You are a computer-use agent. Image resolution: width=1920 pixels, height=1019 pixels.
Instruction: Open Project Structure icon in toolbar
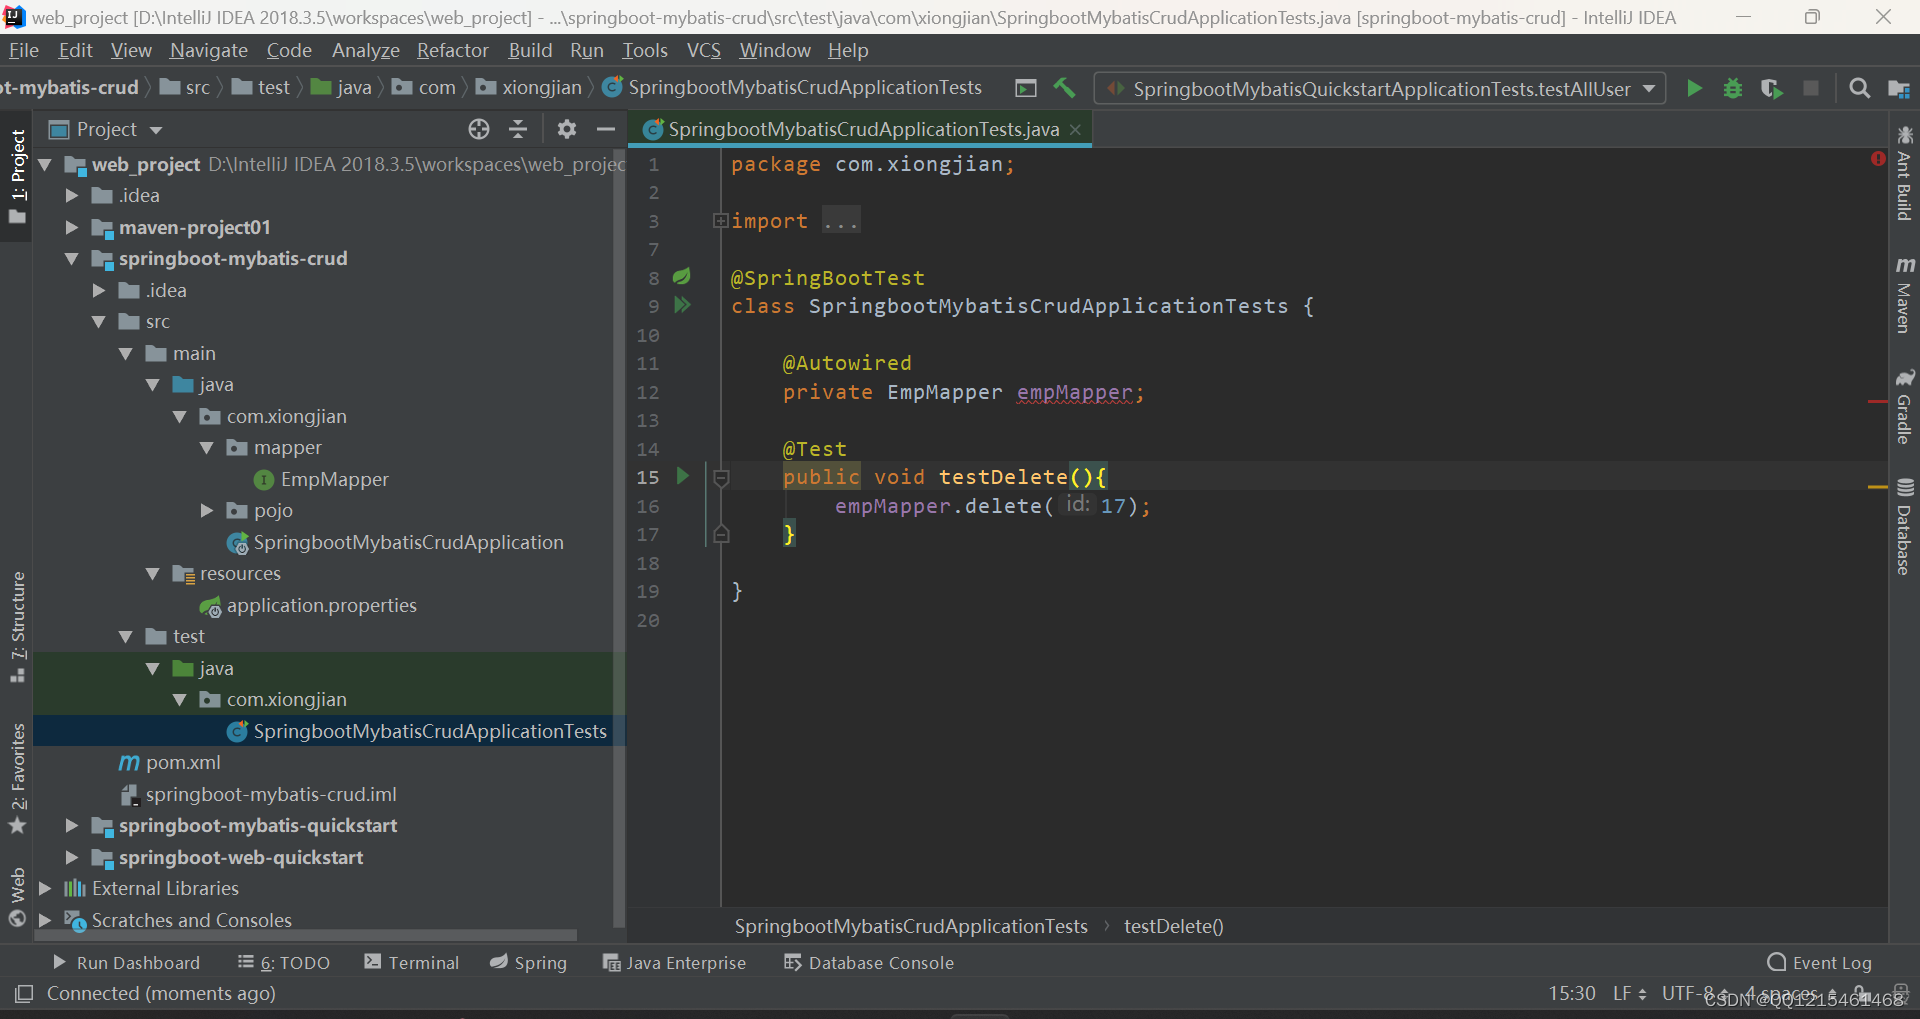point(1899,89)
